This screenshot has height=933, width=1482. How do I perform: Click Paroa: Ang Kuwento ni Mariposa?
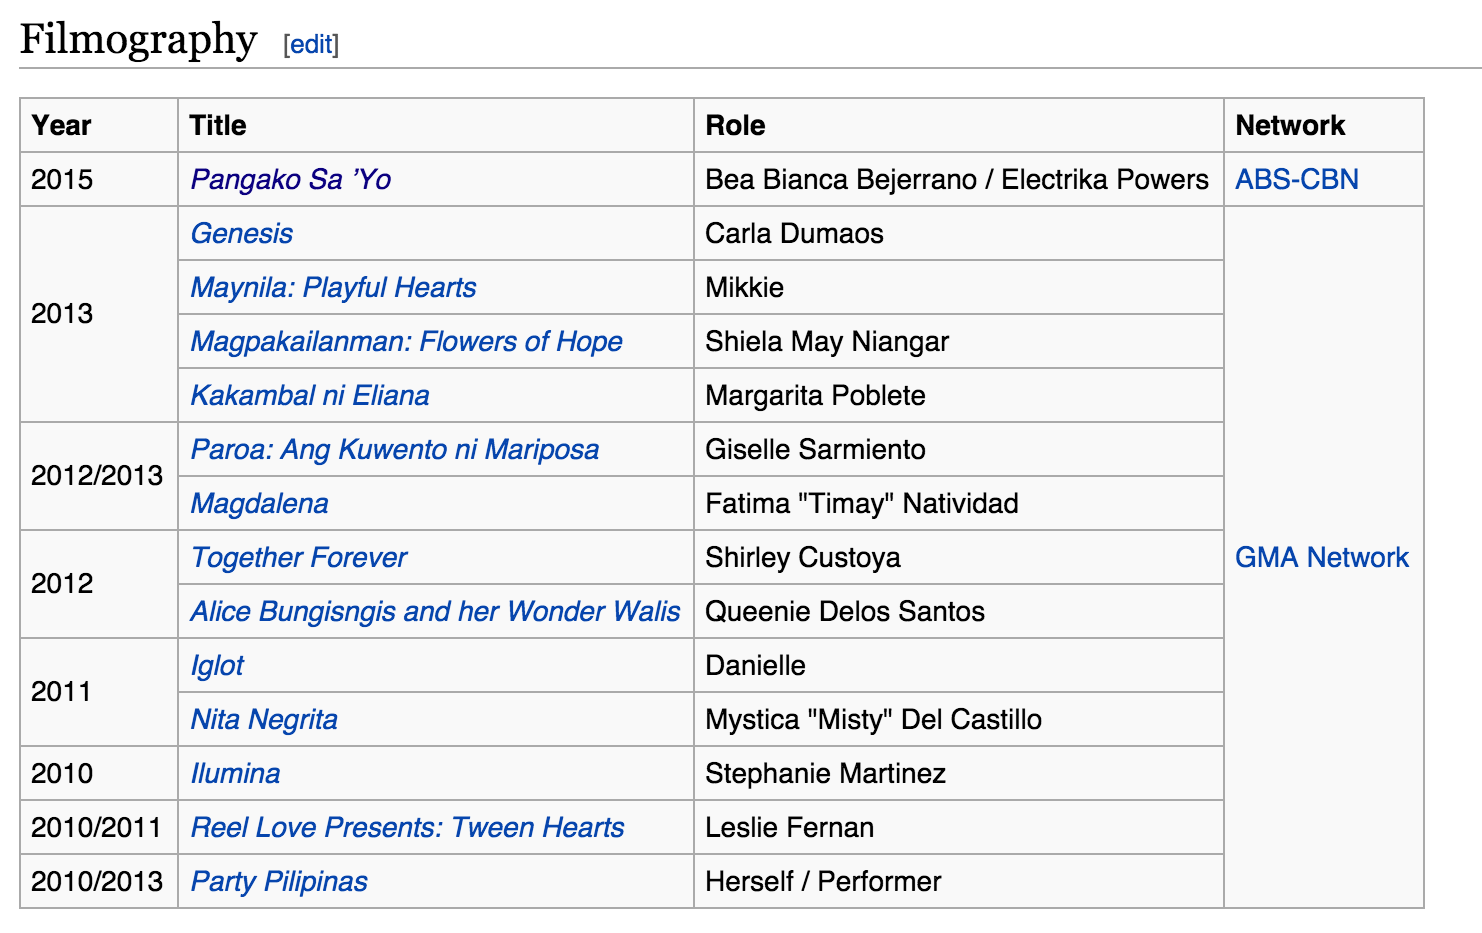coord(395,450)
